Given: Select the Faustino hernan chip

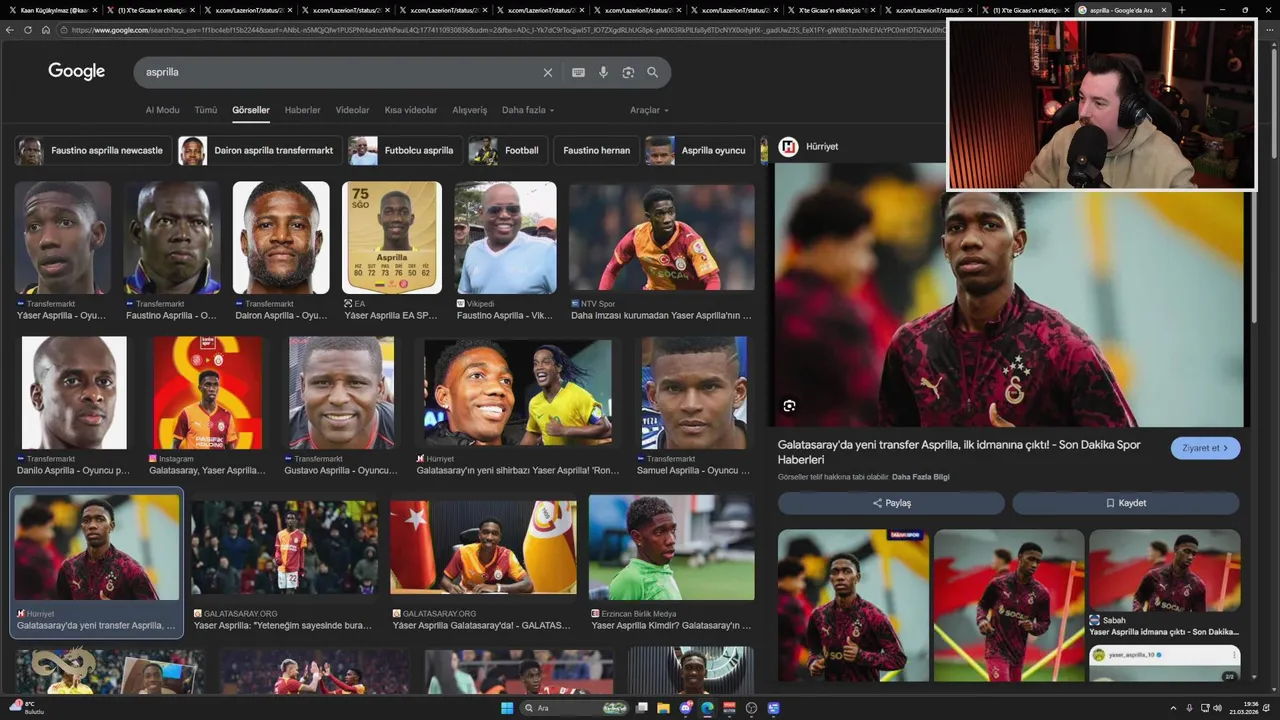Looking at the screenshot, I should 596,151.
